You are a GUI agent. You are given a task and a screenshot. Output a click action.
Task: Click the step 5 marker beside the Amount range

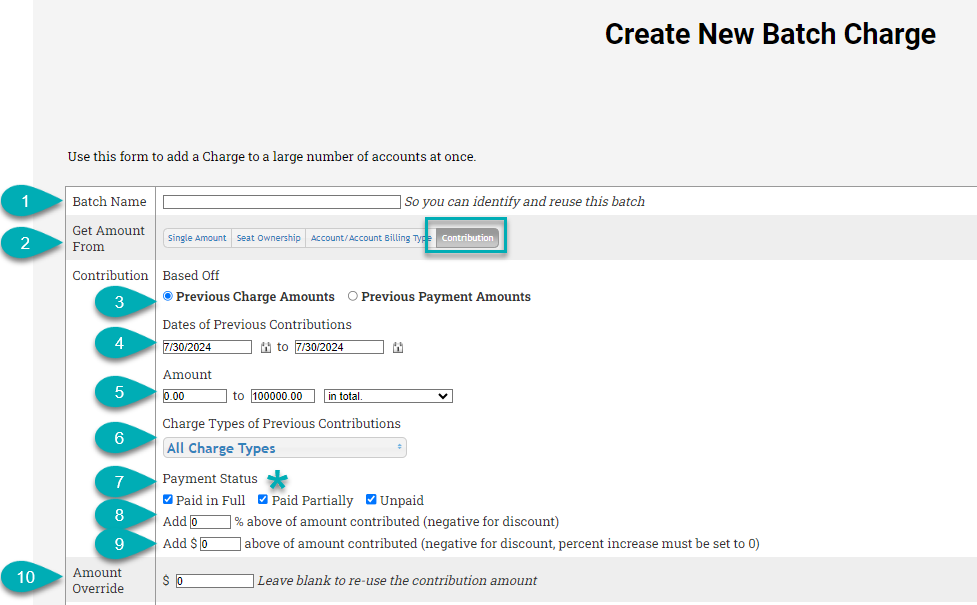(119, 392)
